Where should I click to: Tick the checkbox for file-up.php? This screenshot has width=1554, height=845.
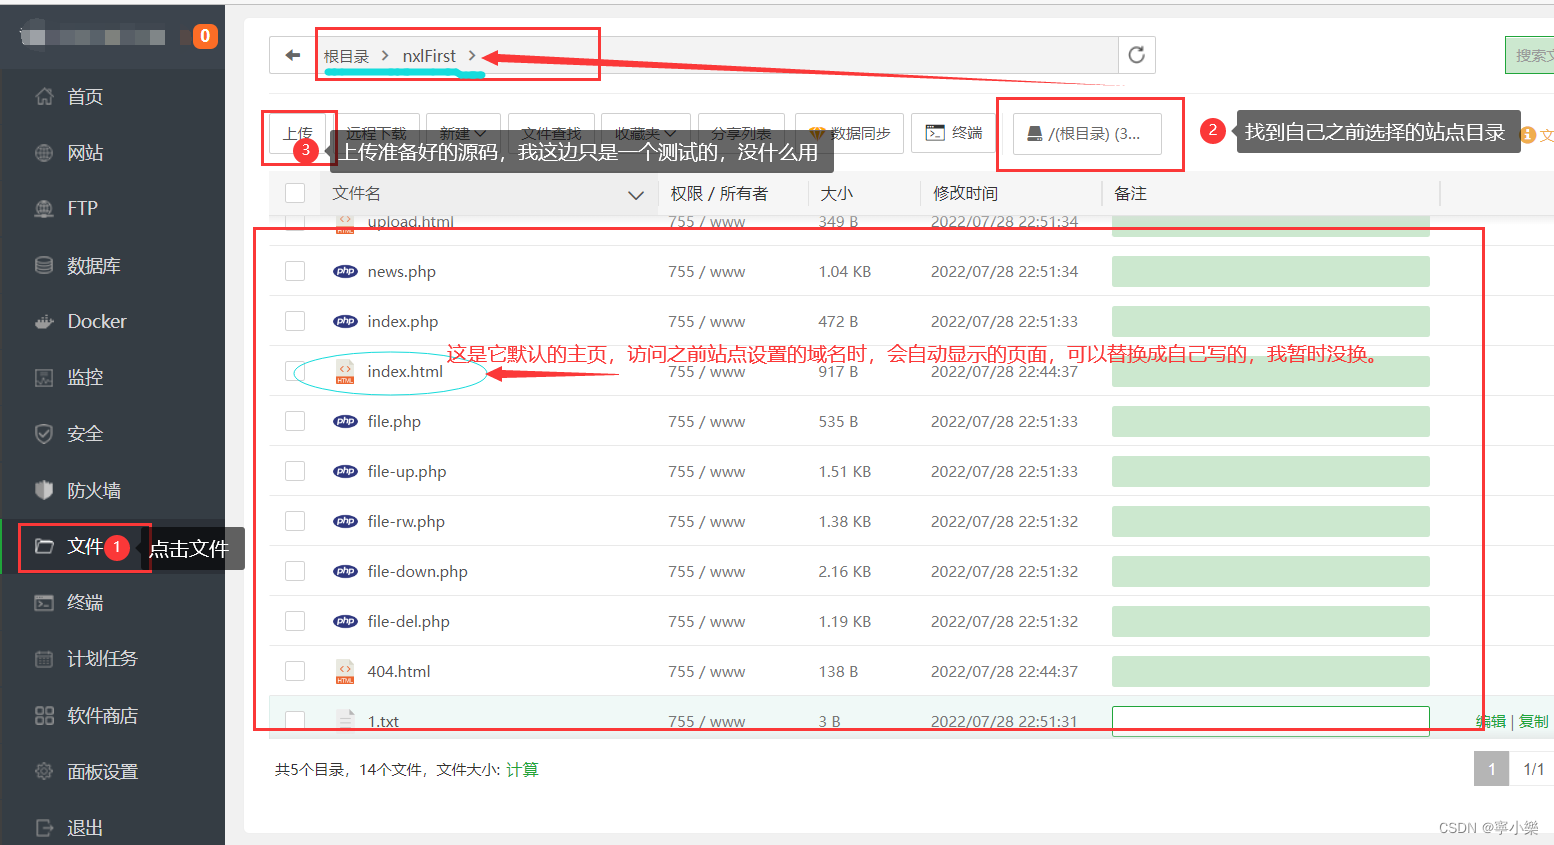tap(295, 471)
